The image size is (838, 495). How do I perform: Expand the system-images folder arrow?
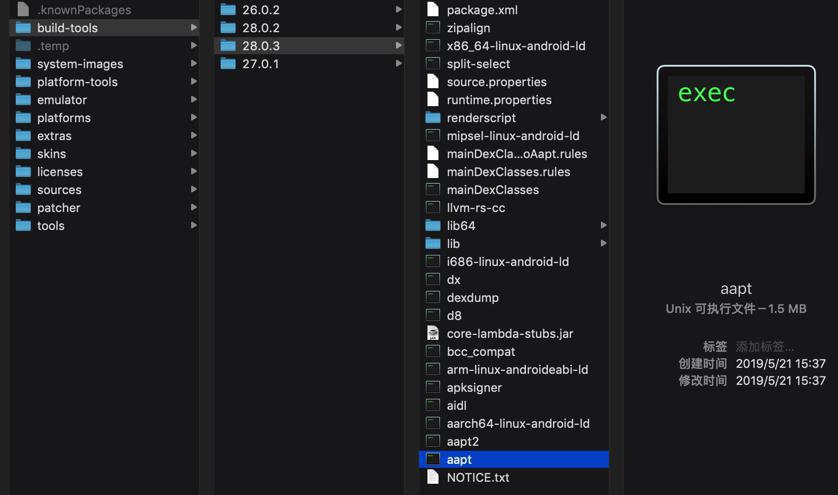(193, 64)
